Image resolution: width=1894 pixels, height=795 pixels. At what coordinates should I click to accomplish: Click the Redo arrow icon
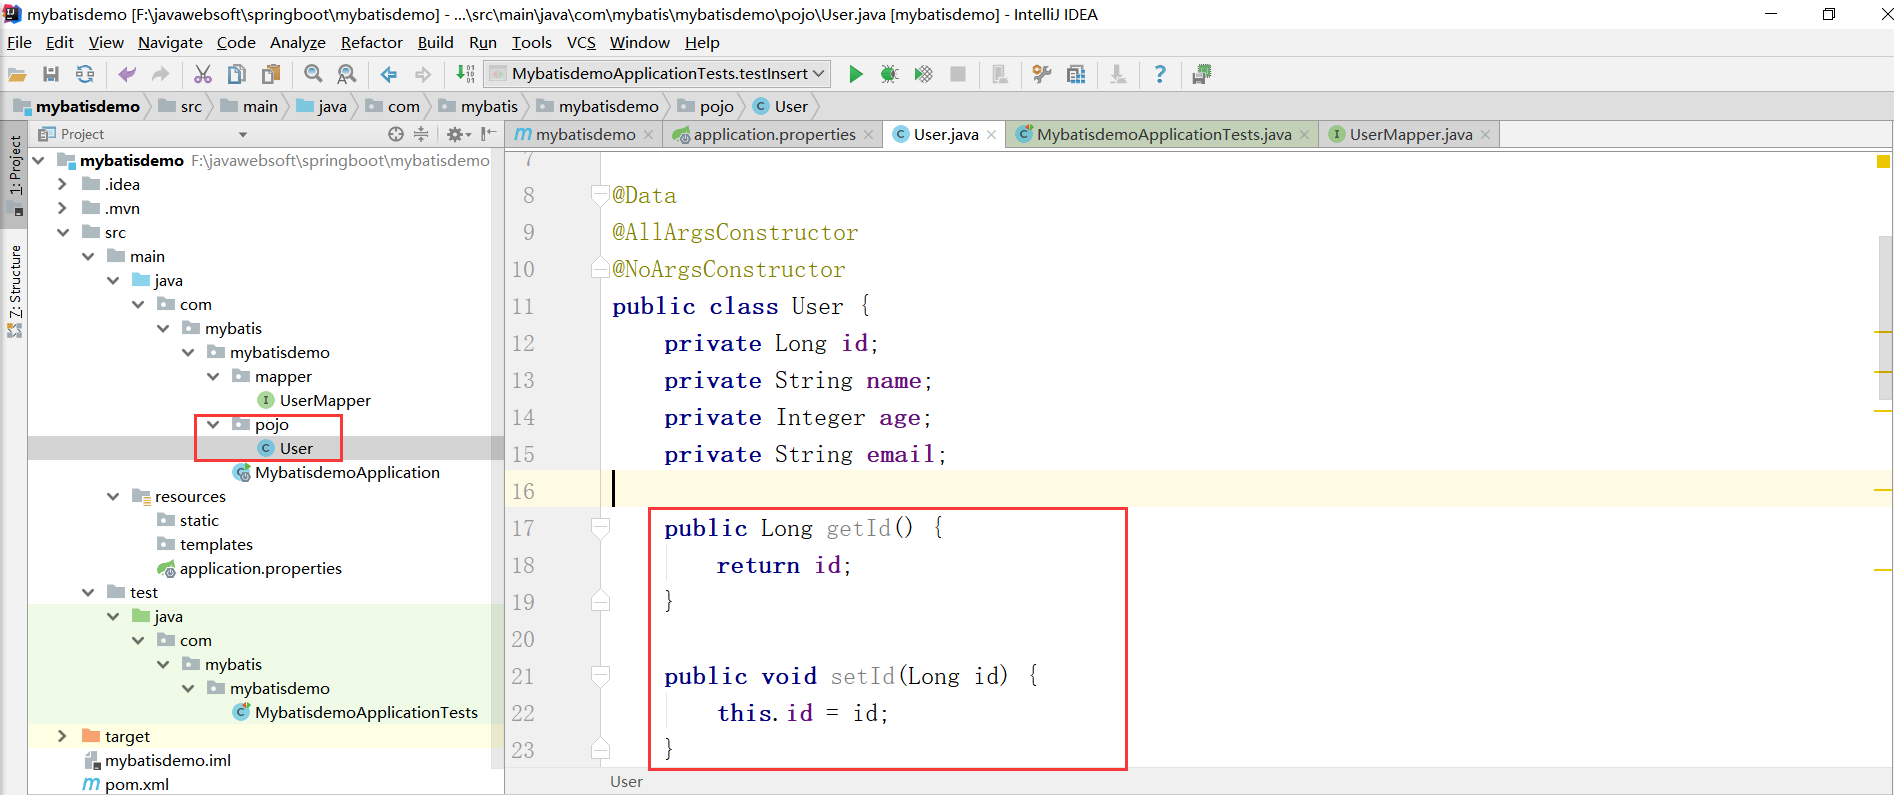point(160,74)
